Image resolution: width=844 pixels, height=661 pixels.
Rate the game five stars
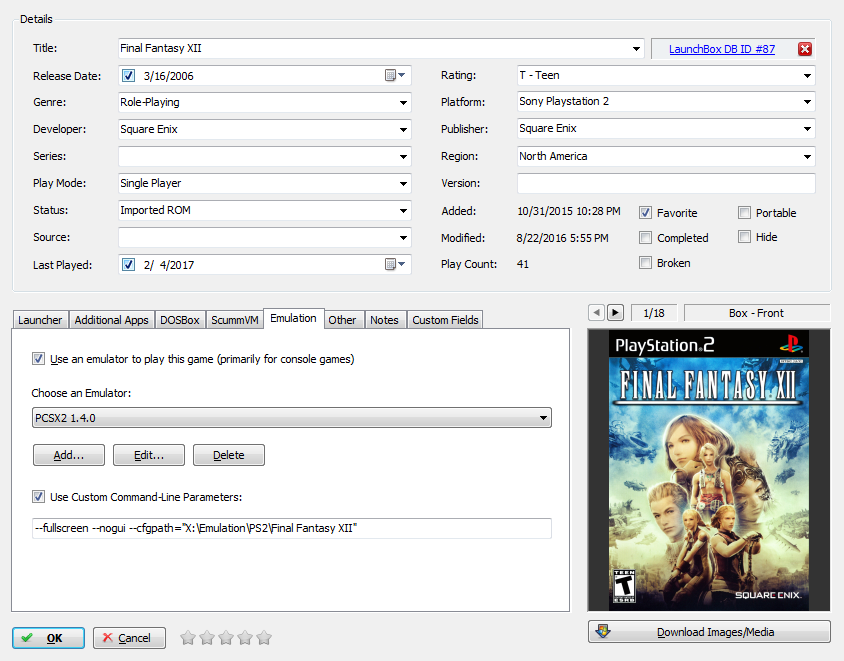(264, 638)
